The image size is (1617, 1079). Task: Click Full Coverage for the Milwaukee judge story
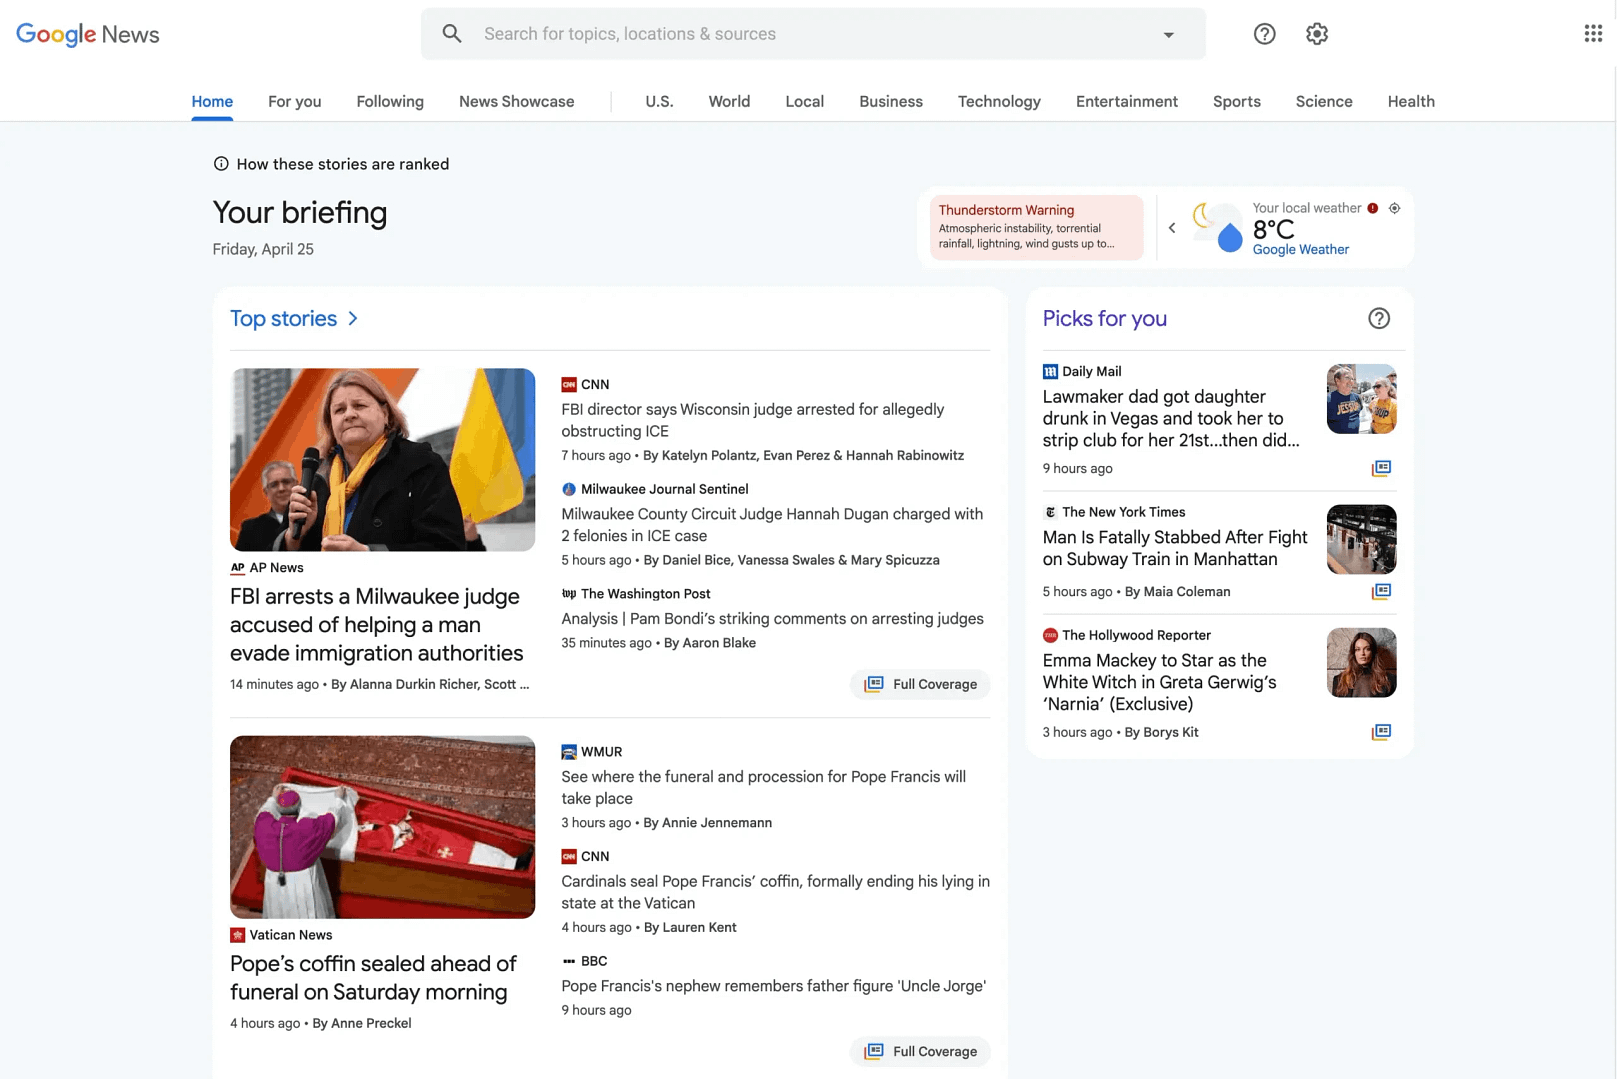click(x=920, y=684)
